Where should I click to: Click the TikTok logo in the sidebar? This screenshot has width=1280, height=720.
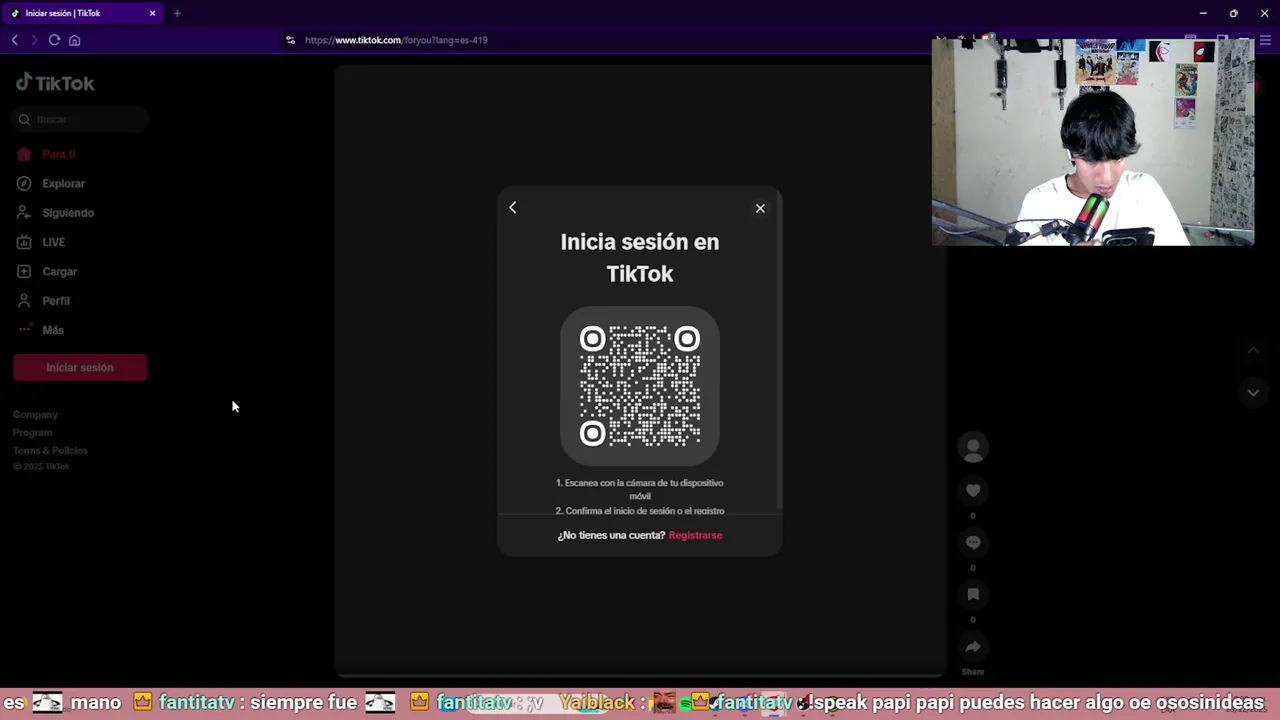pyautogui.click(x=55, y=83)
